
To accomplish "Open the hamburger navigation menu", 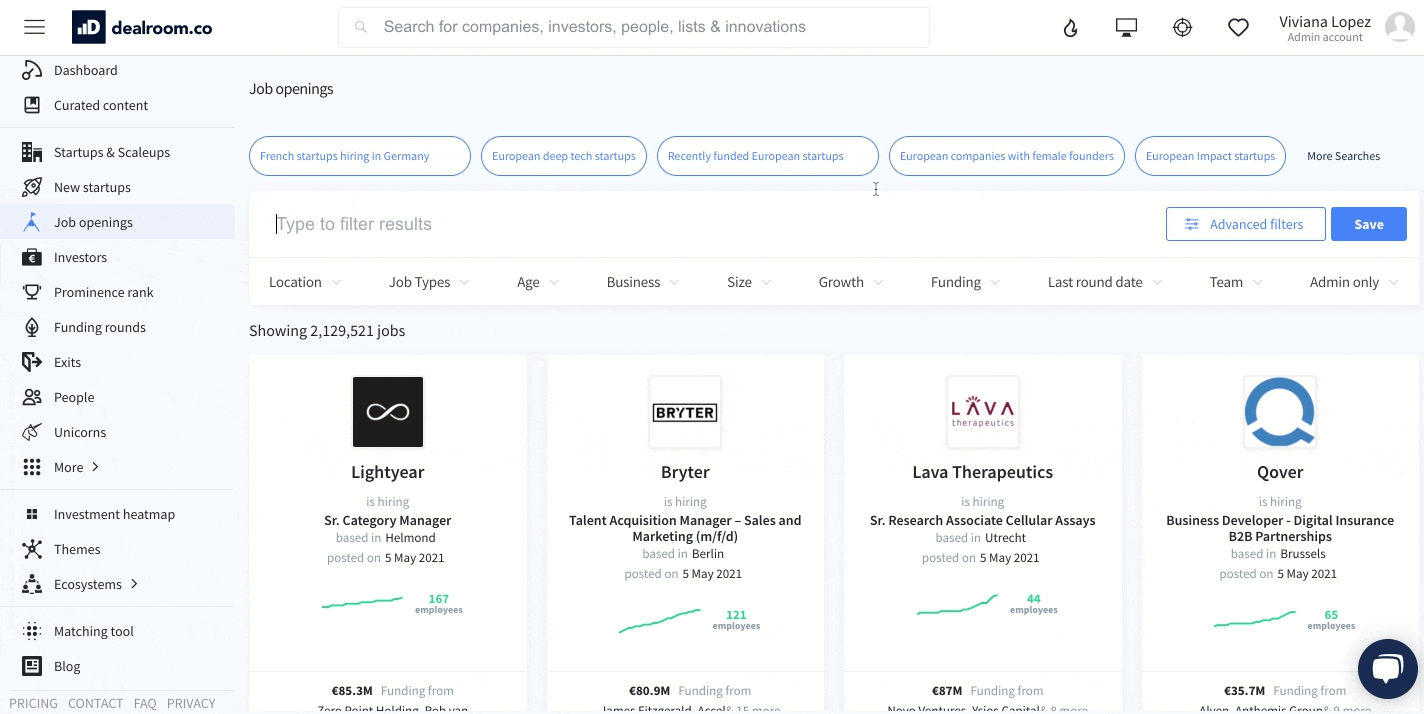I will (35, 27).
